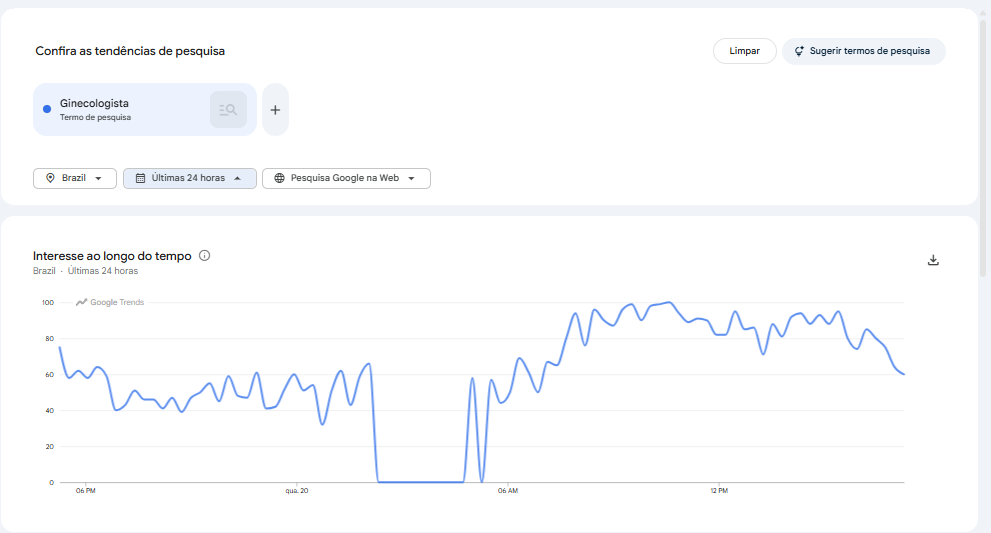Click the sparkle icon in Sugerir termos
Image resolution: width=991 pixels, height=533 pixels.
click(799, 51)
